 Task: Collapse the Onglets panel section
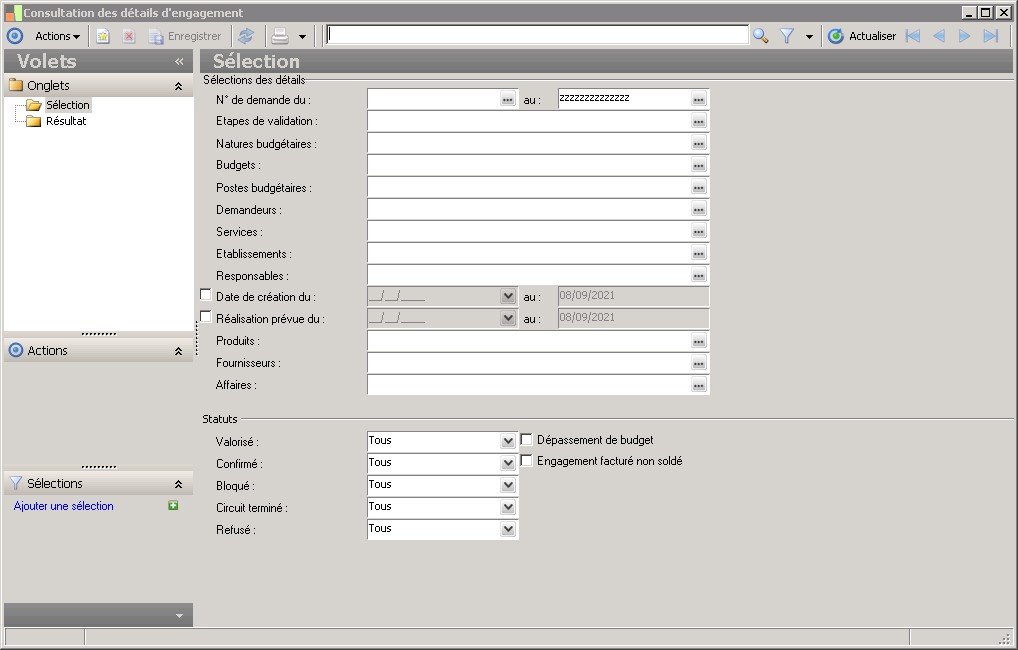point(178,86)
